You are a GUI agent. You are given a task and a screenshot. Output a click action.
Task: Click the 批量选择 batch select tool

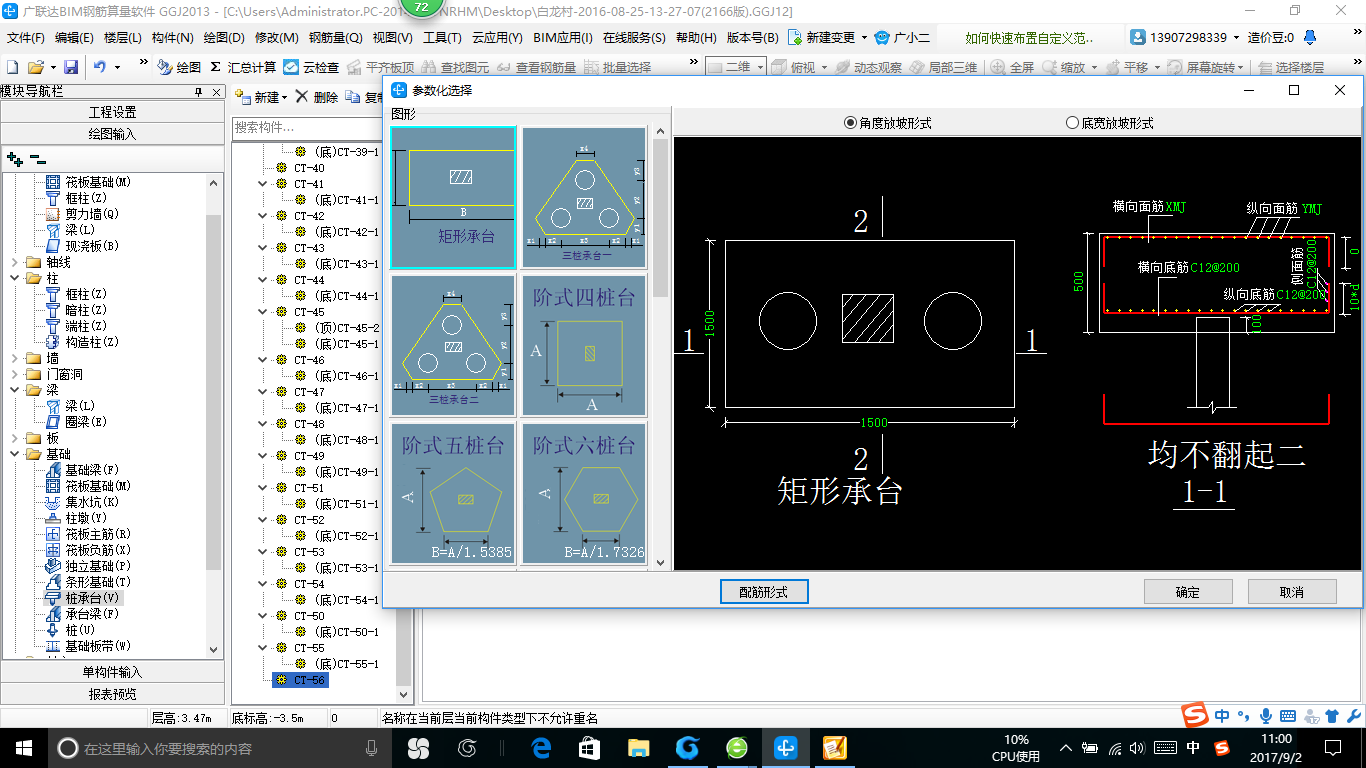pos(617,67)
